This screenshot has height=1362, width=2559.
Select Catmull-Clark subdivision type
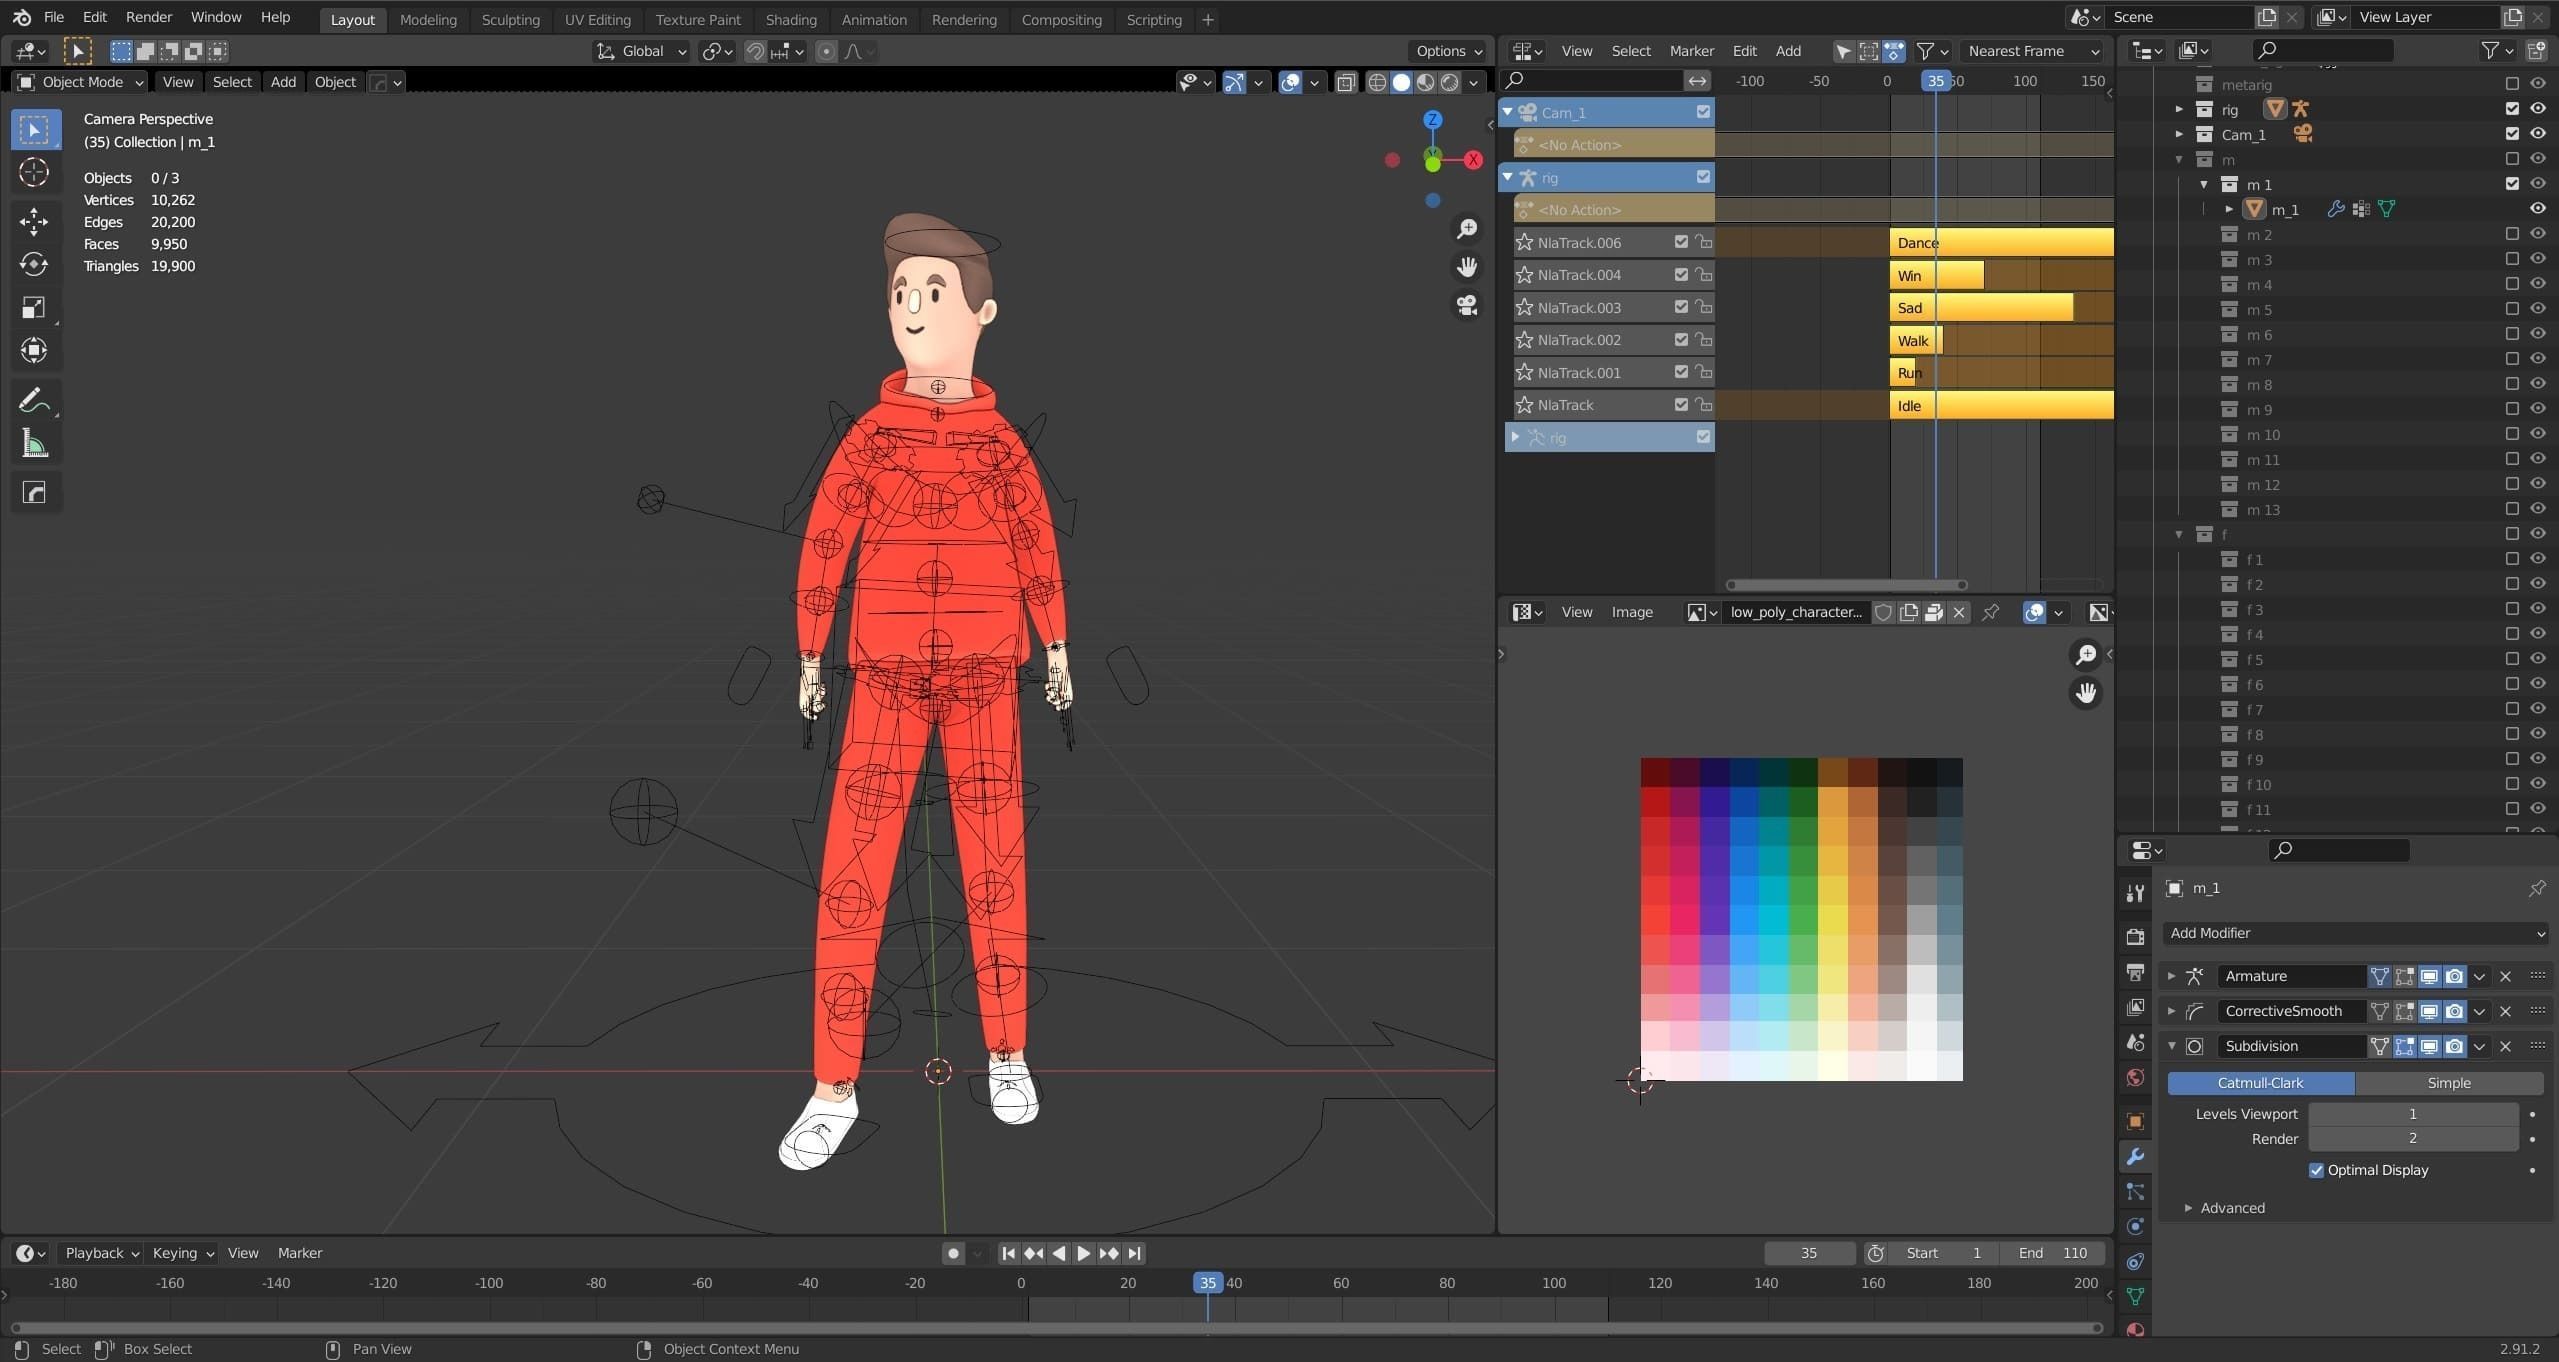tap(2260, 1083)
